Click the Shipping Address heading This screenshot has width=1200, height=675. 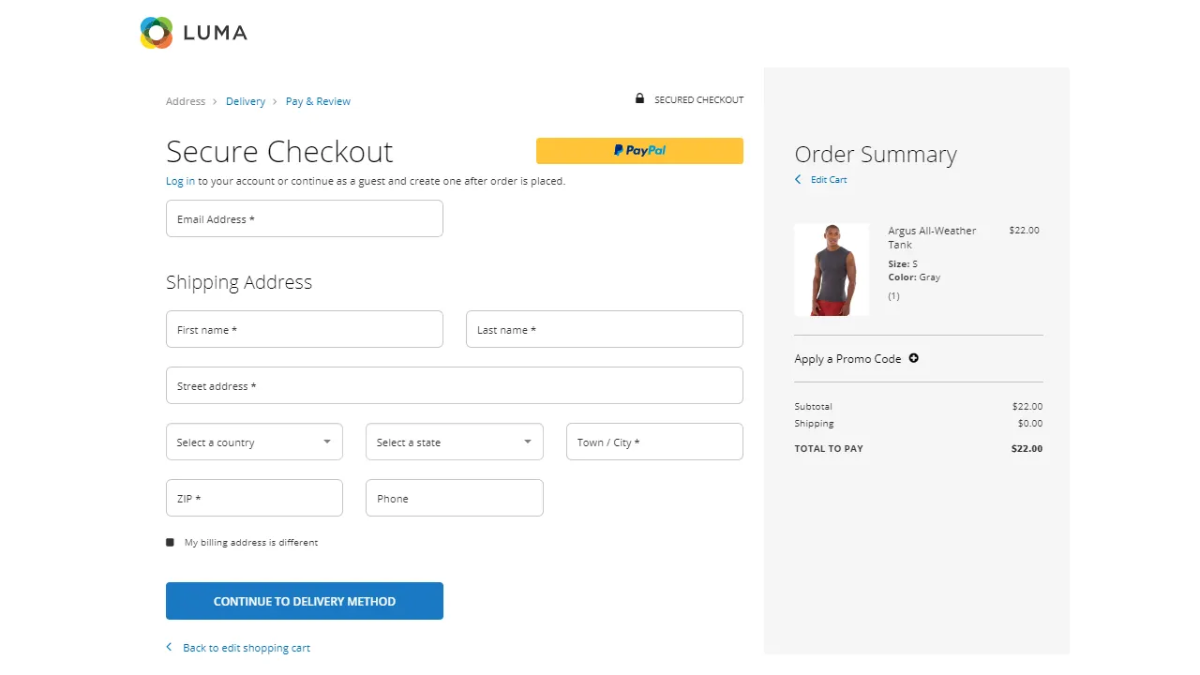(239, 282)
